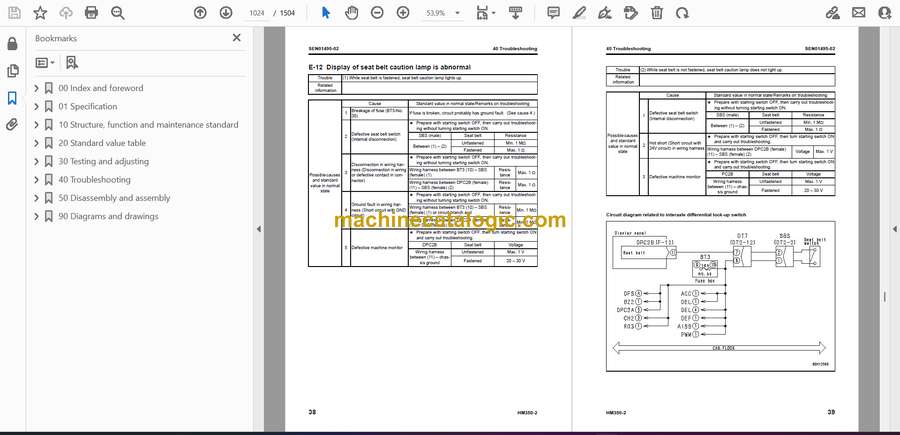Show page thumbnails panel
The height and width of the screenshot is (435, 900).
(x=12, y=71)
